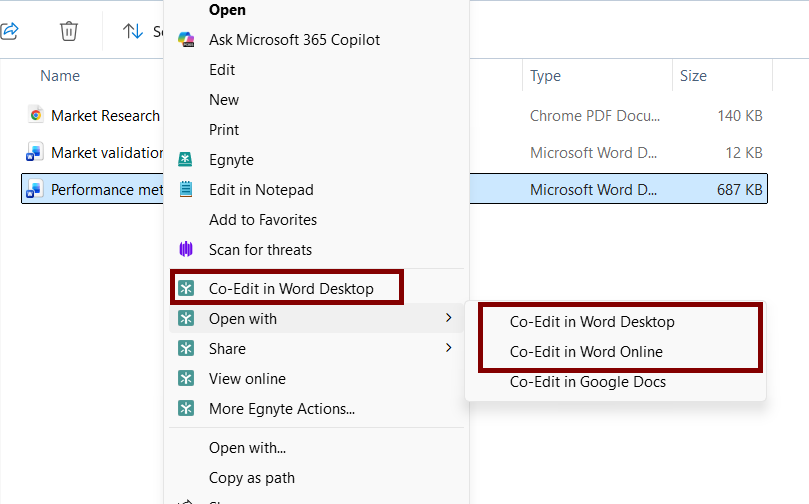The width and height of the screenshot is (809, 504).
Task: Click the Share icon in toolbar
Action: (x=9, y=31)
